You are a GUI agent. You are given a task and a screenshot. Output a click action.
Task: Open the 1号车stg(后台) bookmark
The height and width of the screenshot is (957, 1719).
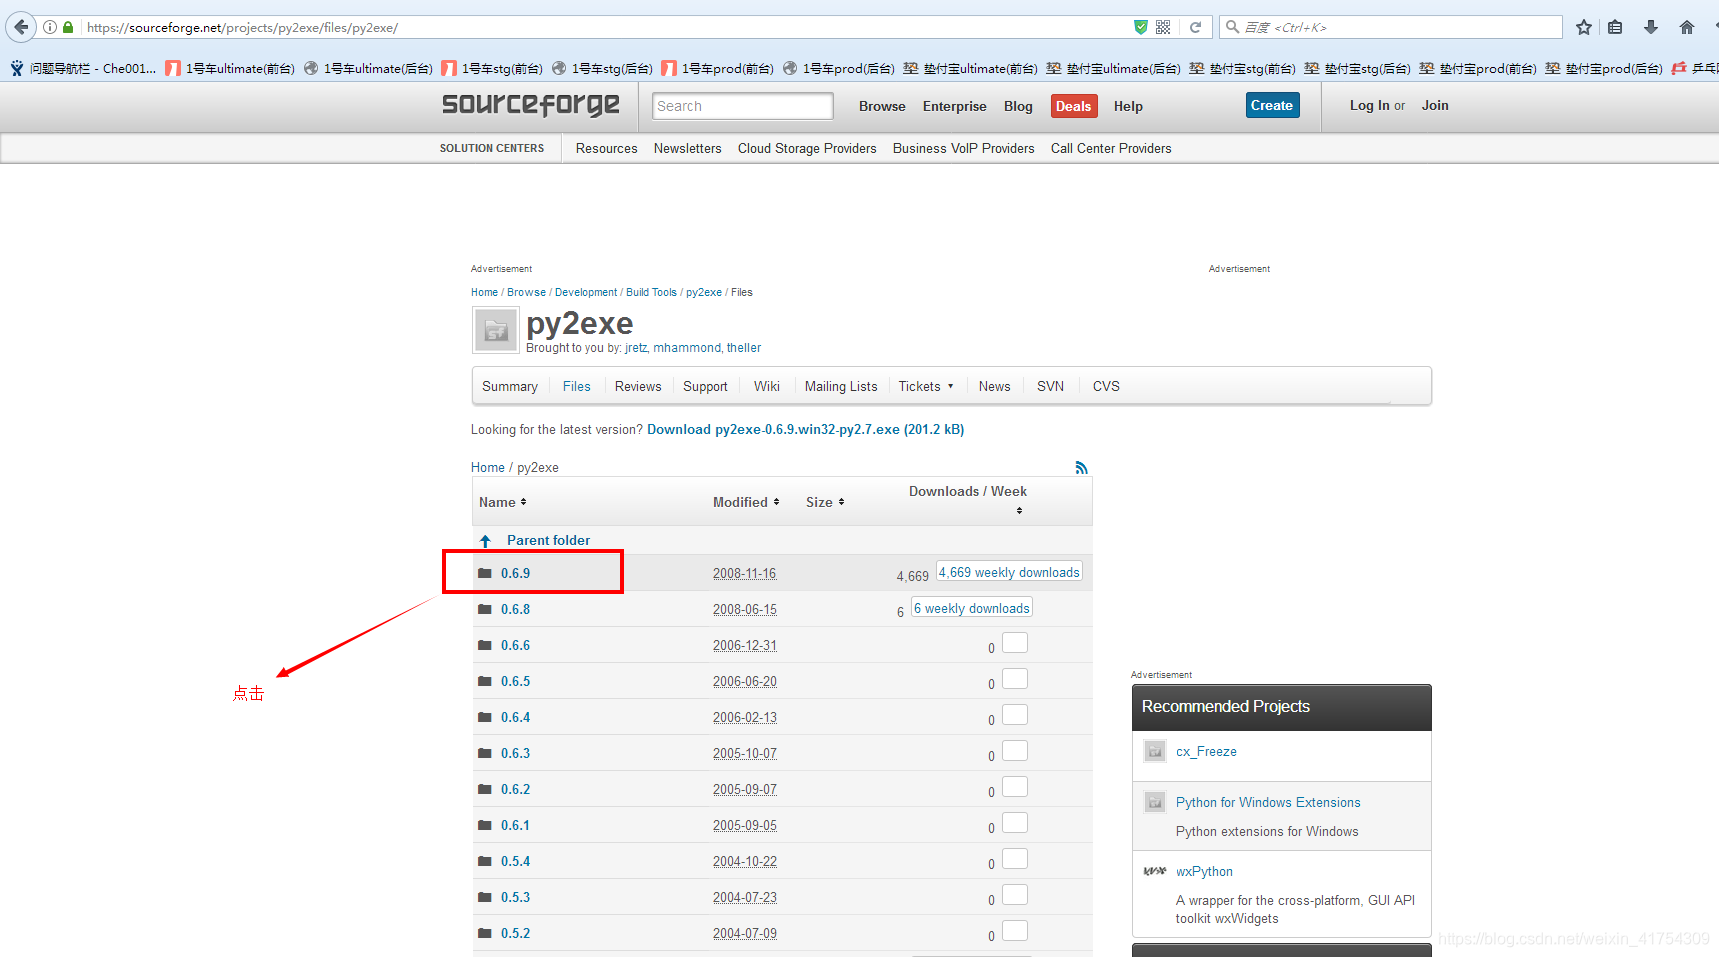602,68
